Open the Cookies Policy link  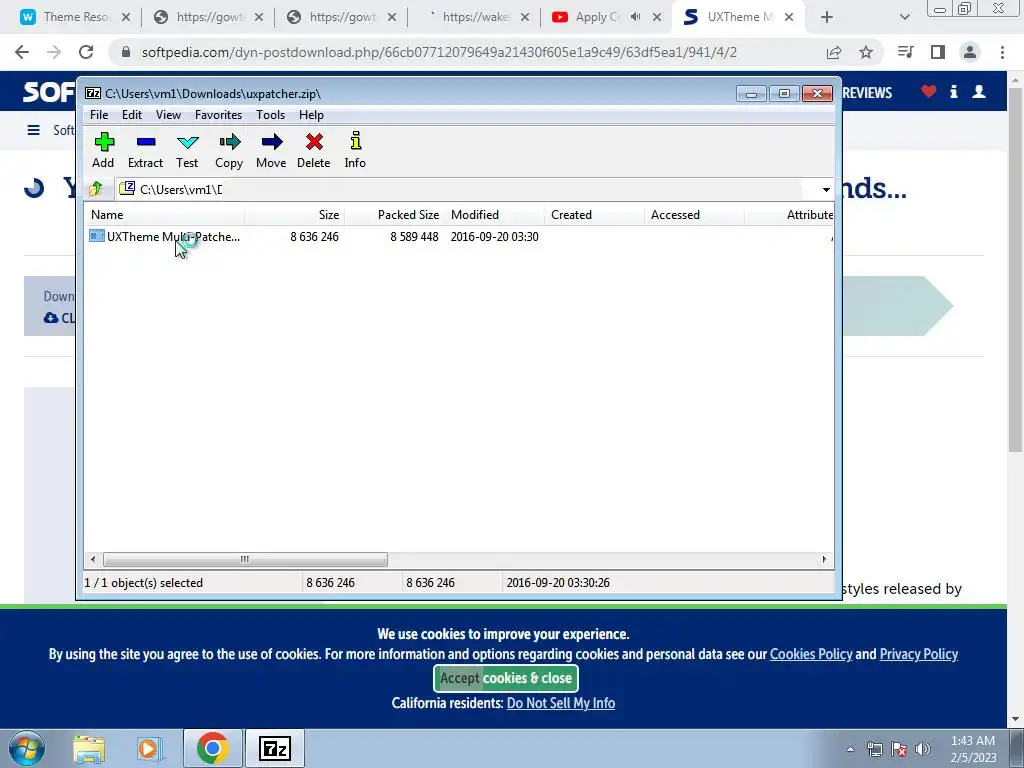811,654
